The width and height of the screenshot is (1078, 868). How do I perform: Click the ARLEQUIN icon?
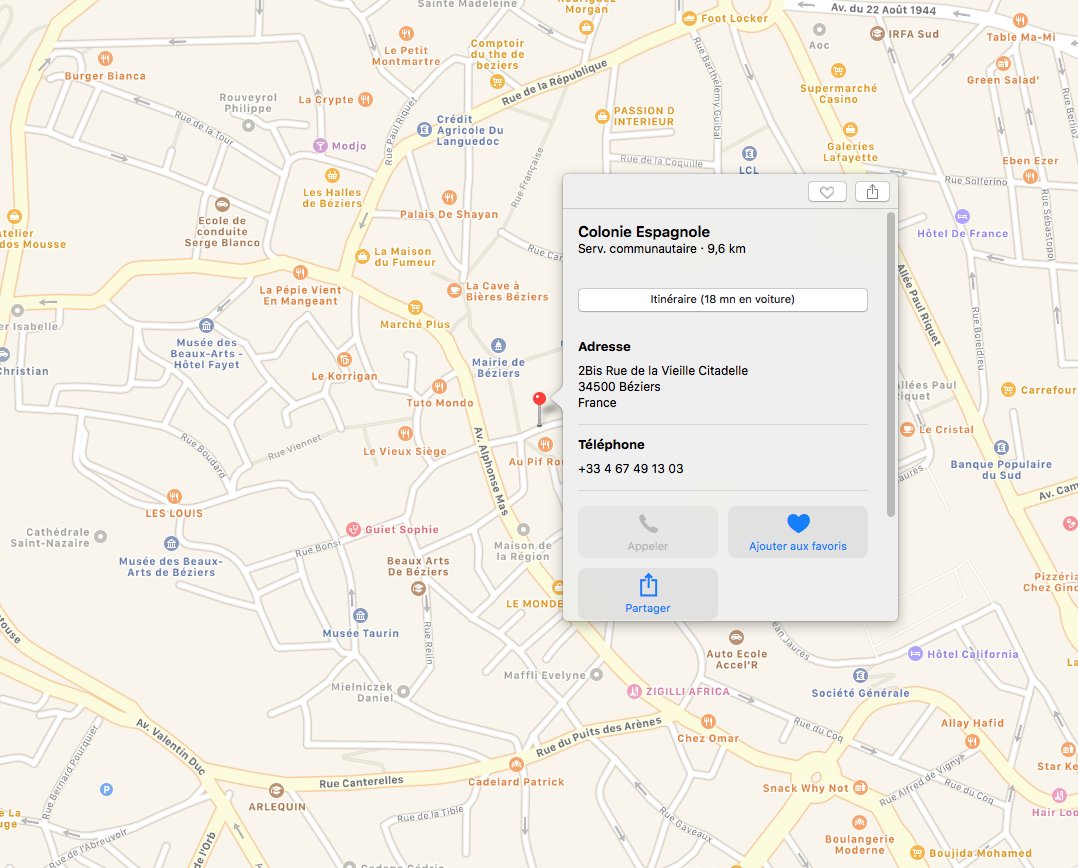point(276,790)
